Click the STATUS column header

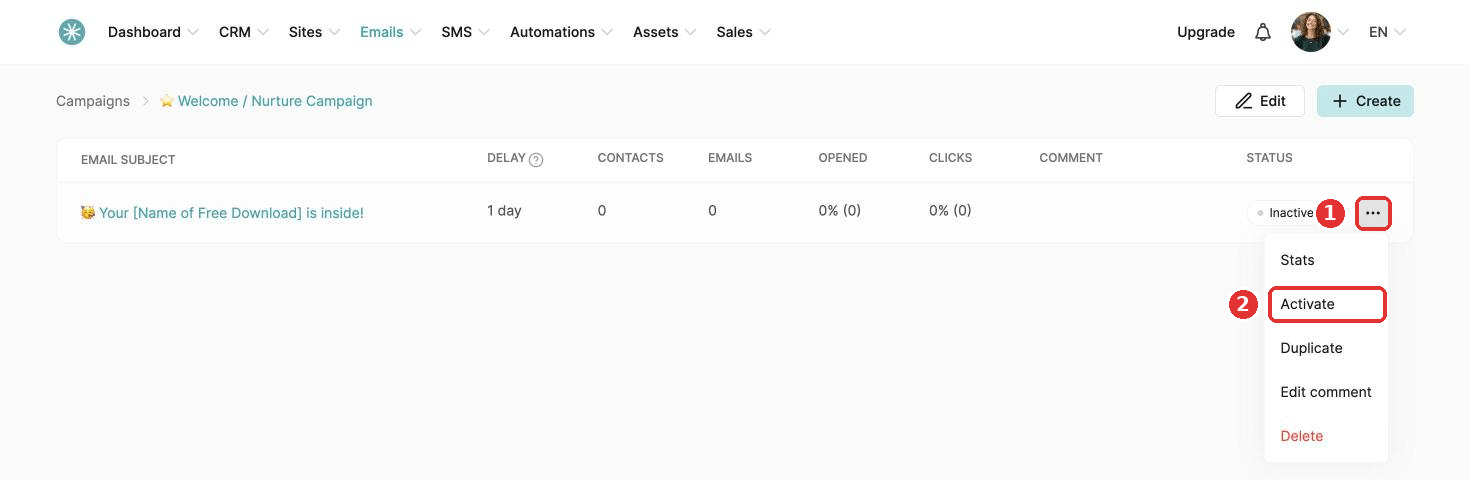click(1269, 158)
